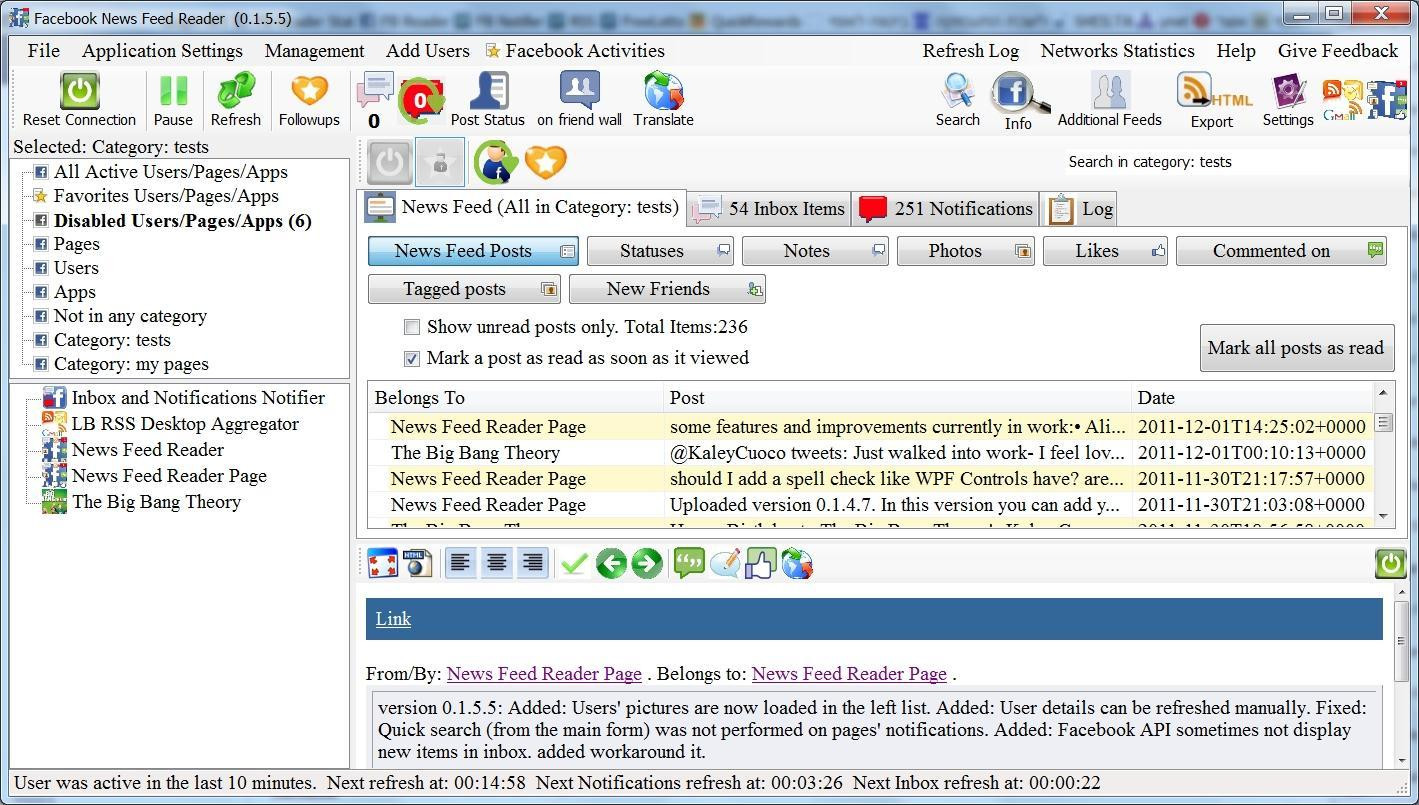Pause the feed refreshing
This screenshot has height=805, width=1419.
click(x=173, y=92)
